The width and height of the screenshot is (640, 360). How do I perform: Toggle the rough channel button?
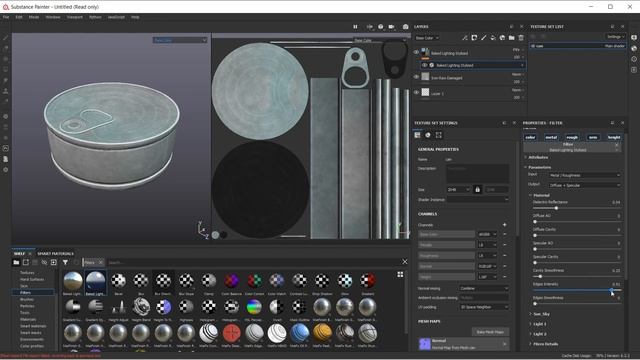pyautogui.click(x=572, y=138)
